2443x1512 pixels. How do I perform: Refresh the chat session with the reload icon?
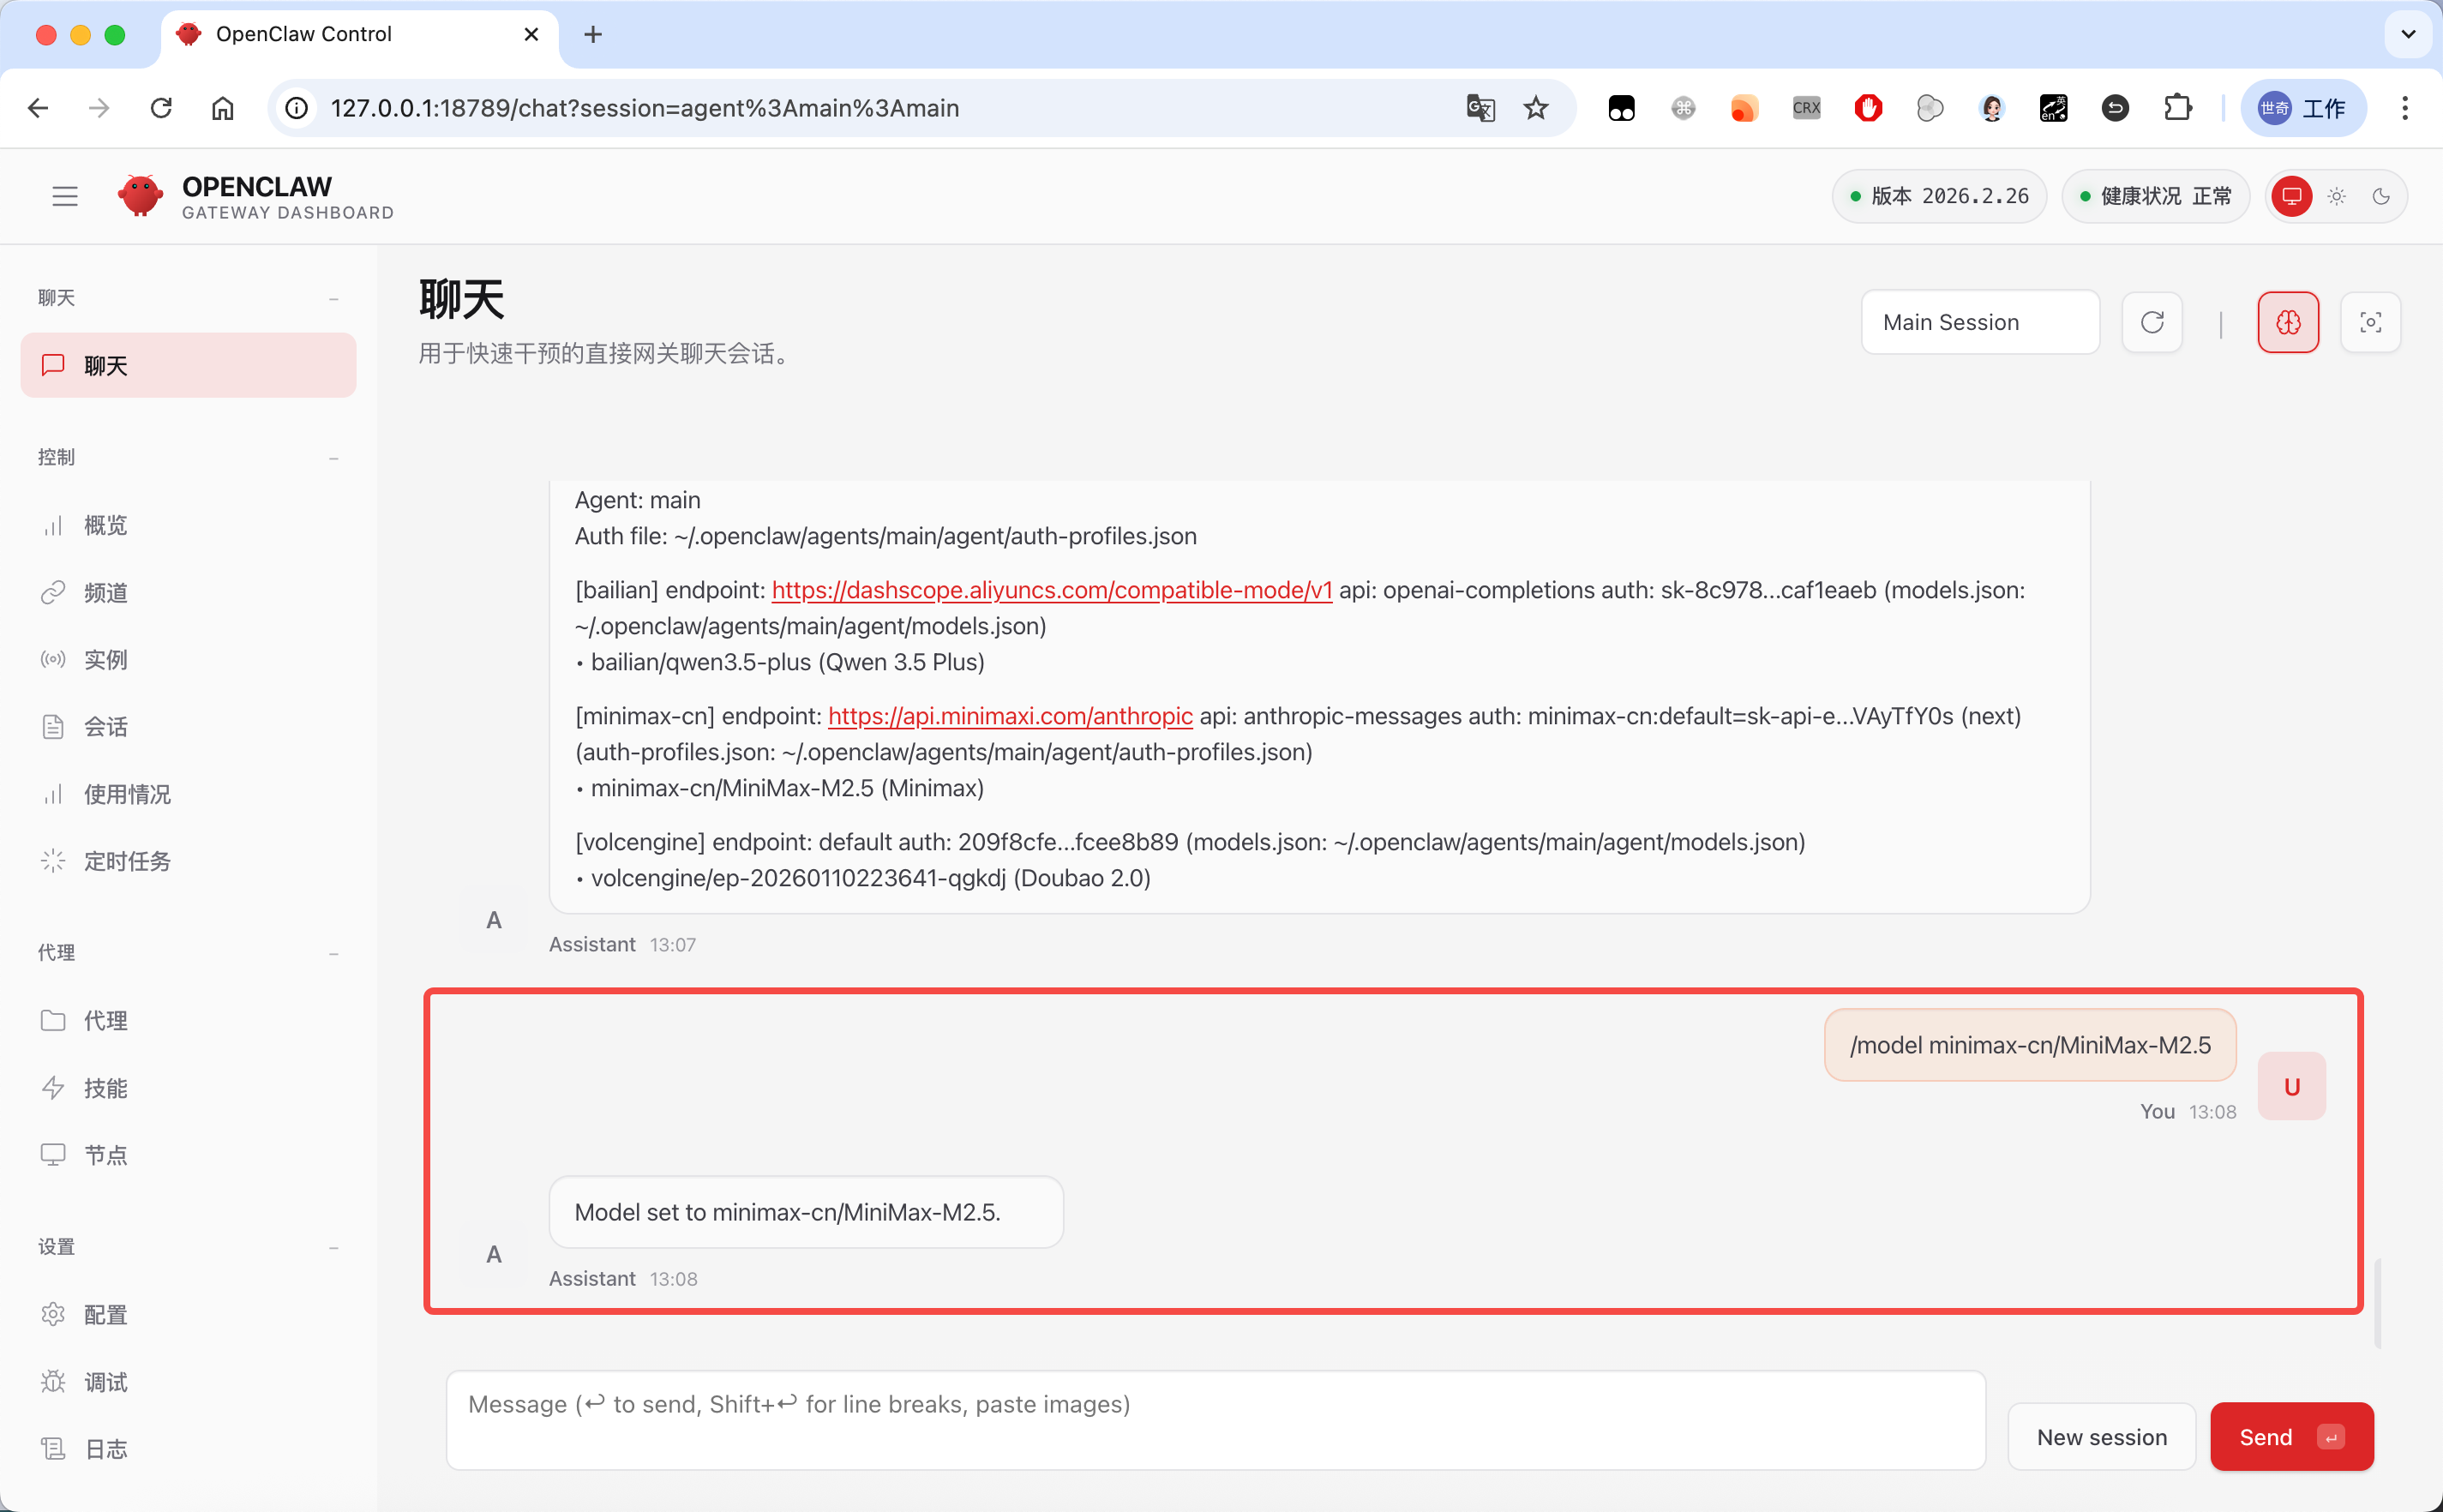[x=2152, y=322]
